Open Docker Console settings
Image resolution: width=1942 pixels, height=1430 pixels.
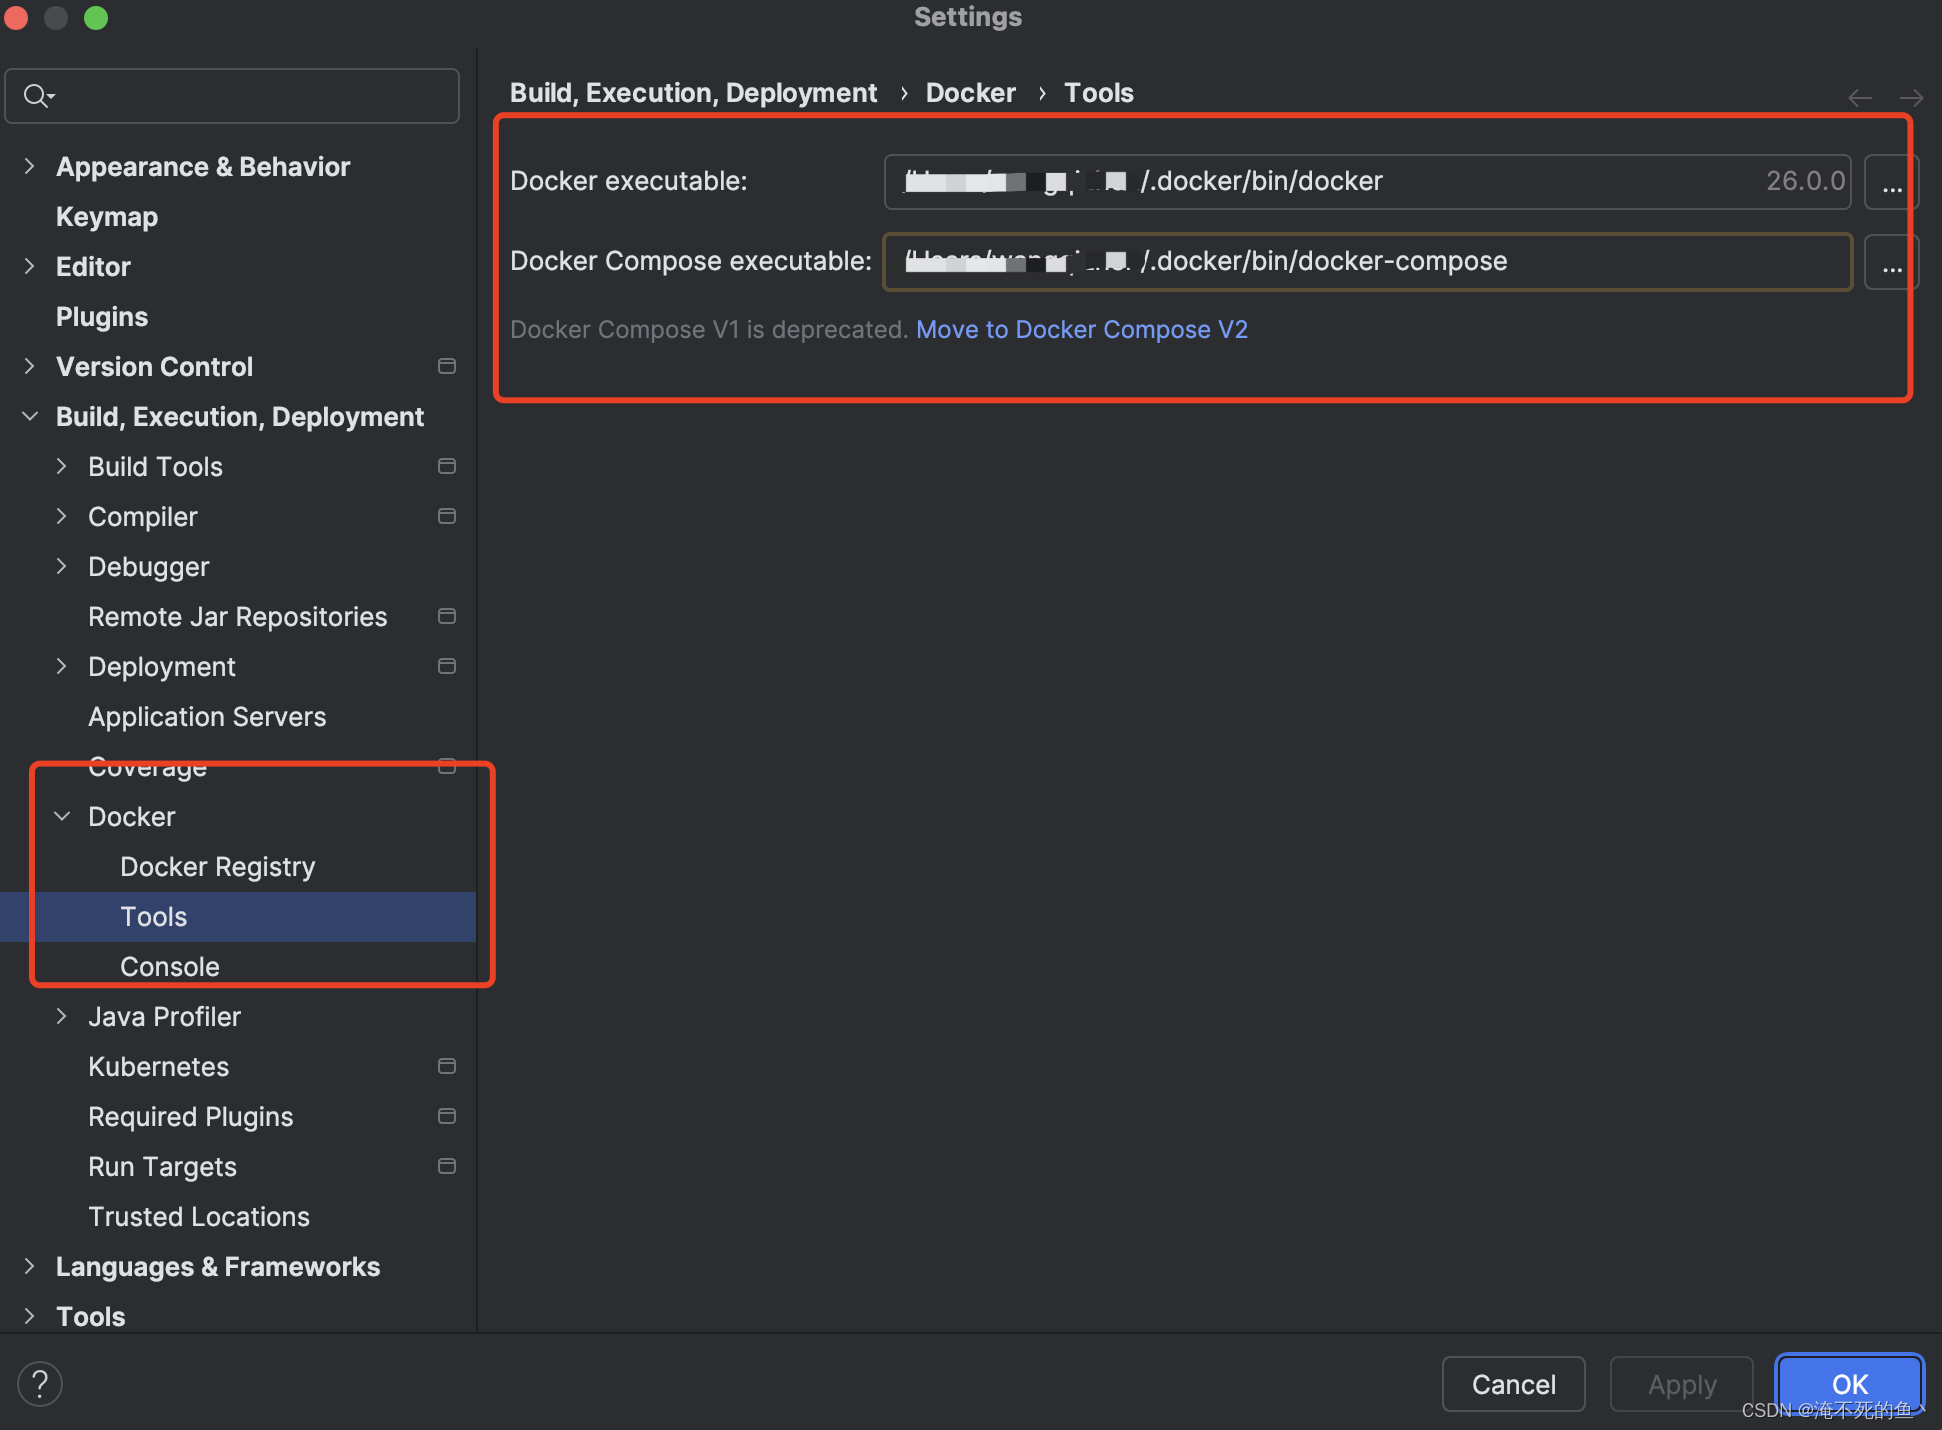(170, 966)
